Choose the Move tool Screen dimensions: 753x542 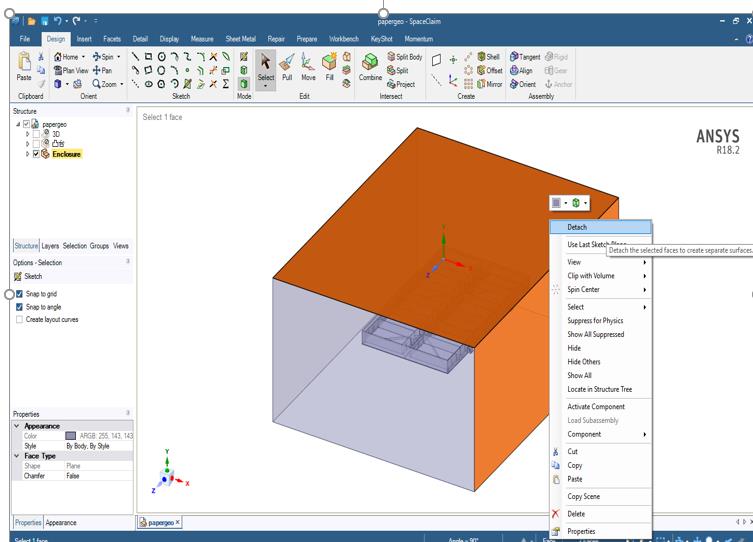tap(308, 67)
